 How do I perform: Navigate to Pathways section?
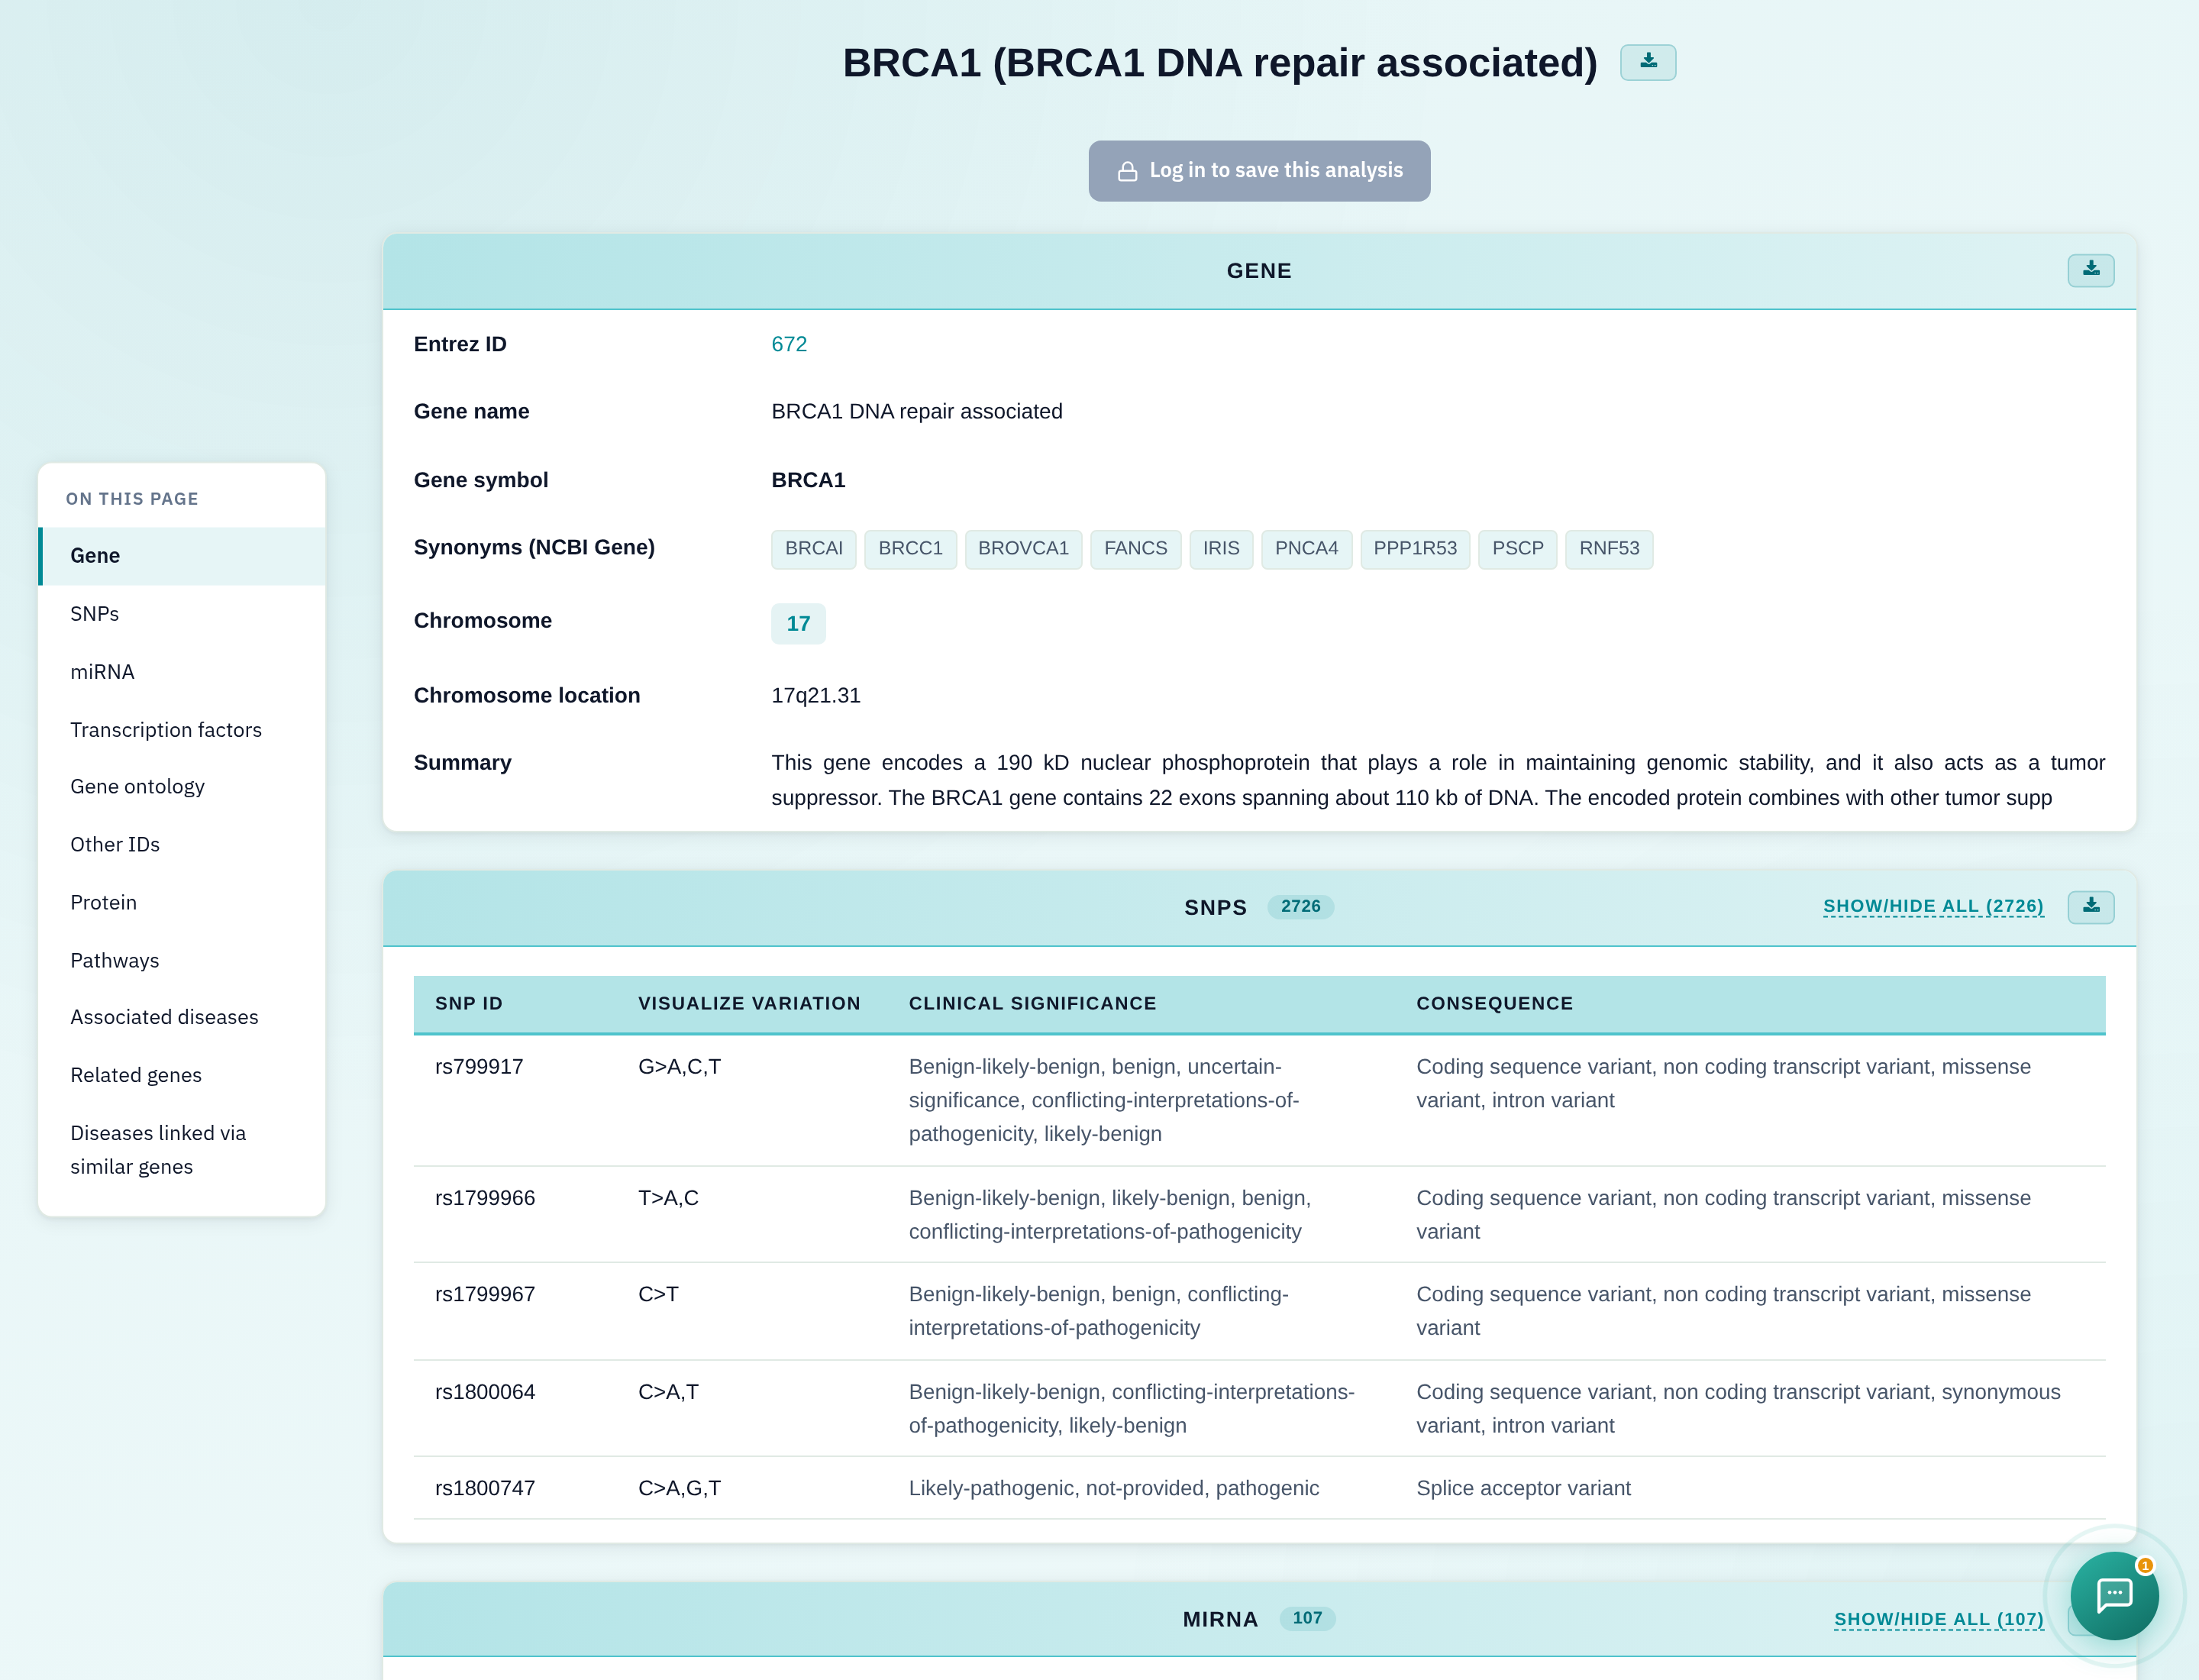[x=182, y=961]
